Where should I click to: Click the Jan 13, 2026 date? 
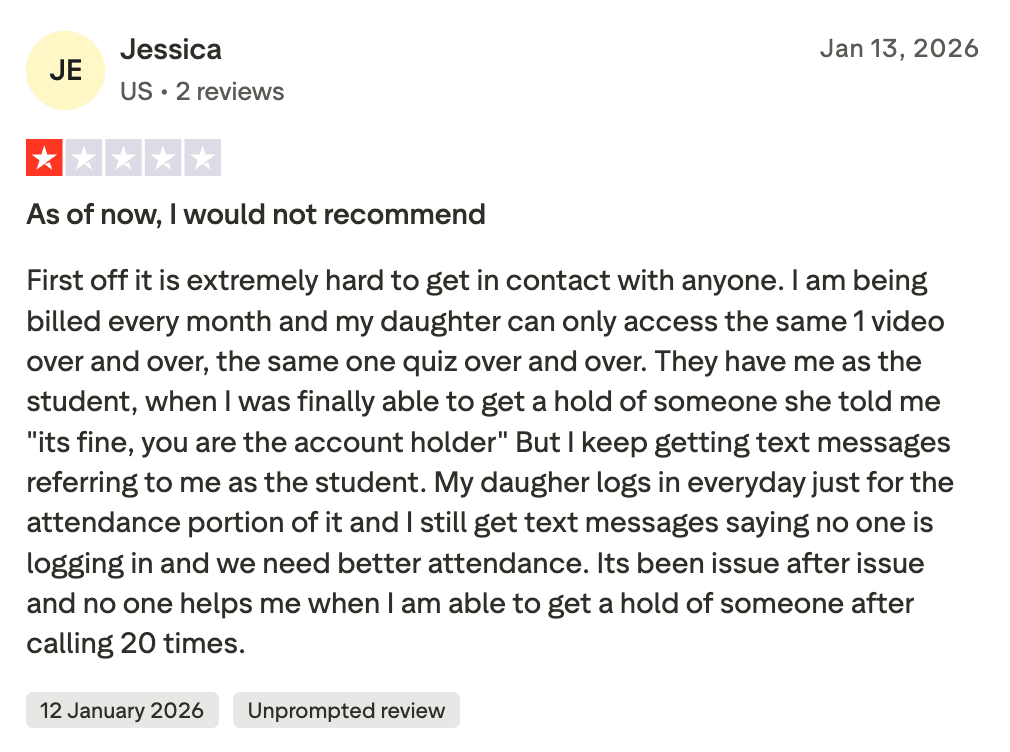point(899,49)
